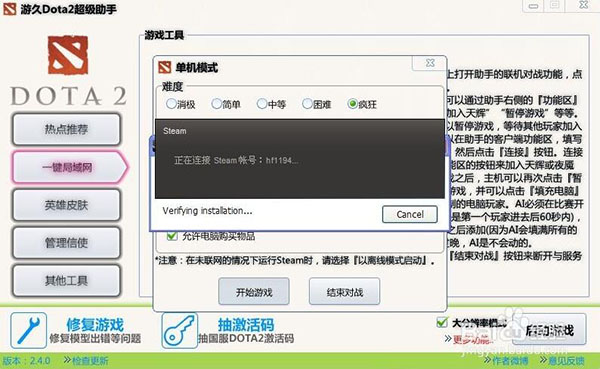The height and width of the screenshot is (369, 600).
Task: Pick the 困难 difficulty radio button
Action: (307, 104)
